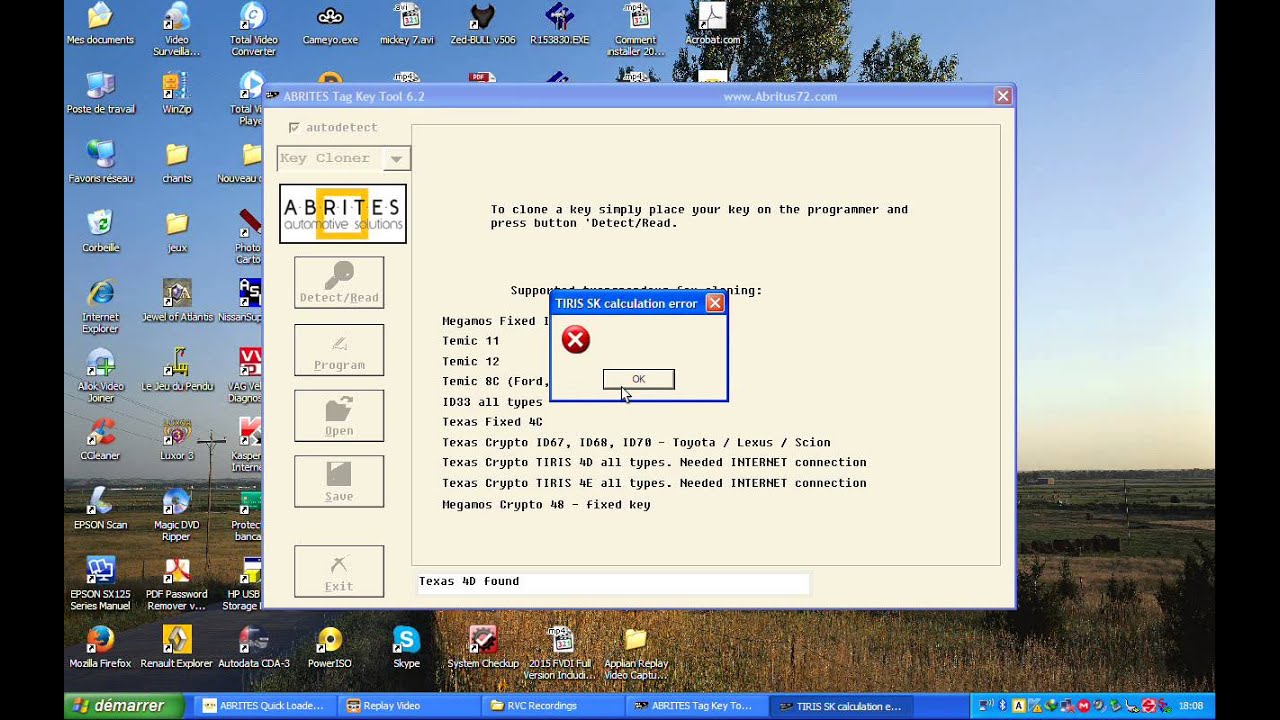Open the Corbeille recycle bin icon
Image resolution: width=1280 pixels, height=720 pixels.
click(100, 231)
